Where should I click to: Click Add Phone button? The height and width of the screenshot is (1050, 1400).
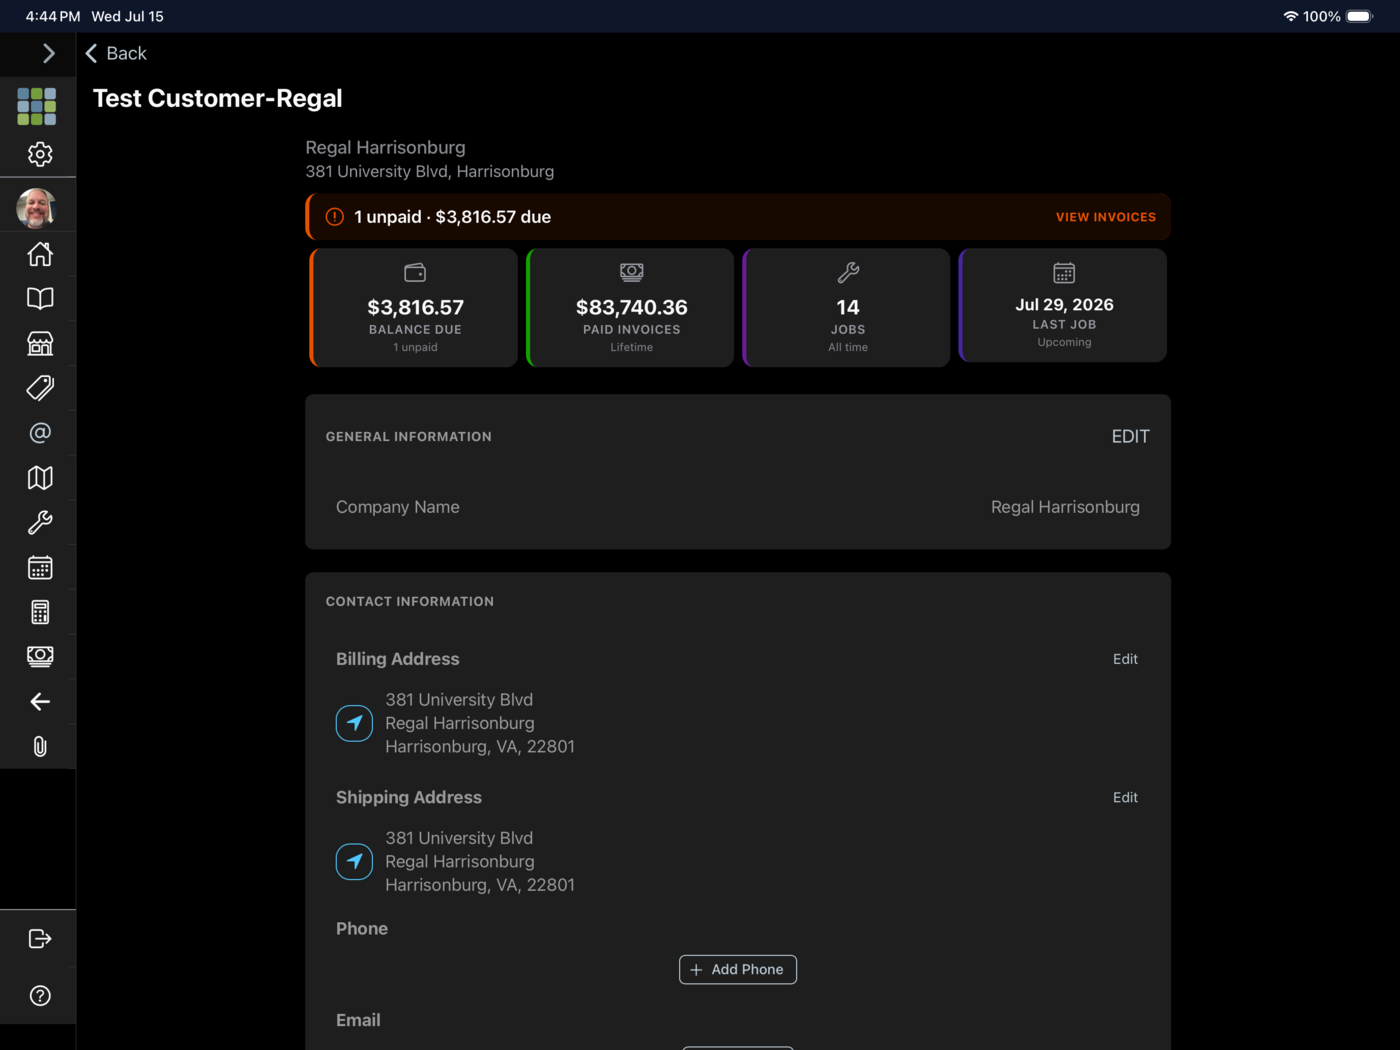(x=738, y=970)
